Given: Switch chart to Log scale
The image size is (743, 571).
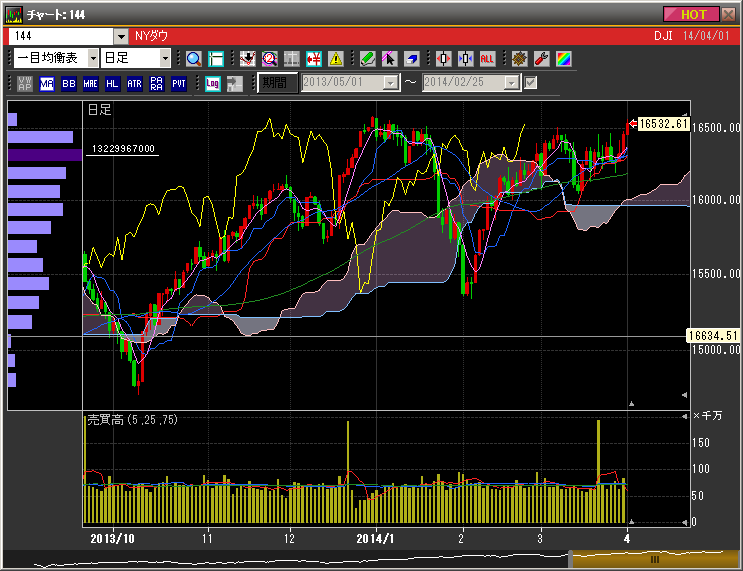Looking at the screenshot, I should pyautogui.click(x=212, y=83).
